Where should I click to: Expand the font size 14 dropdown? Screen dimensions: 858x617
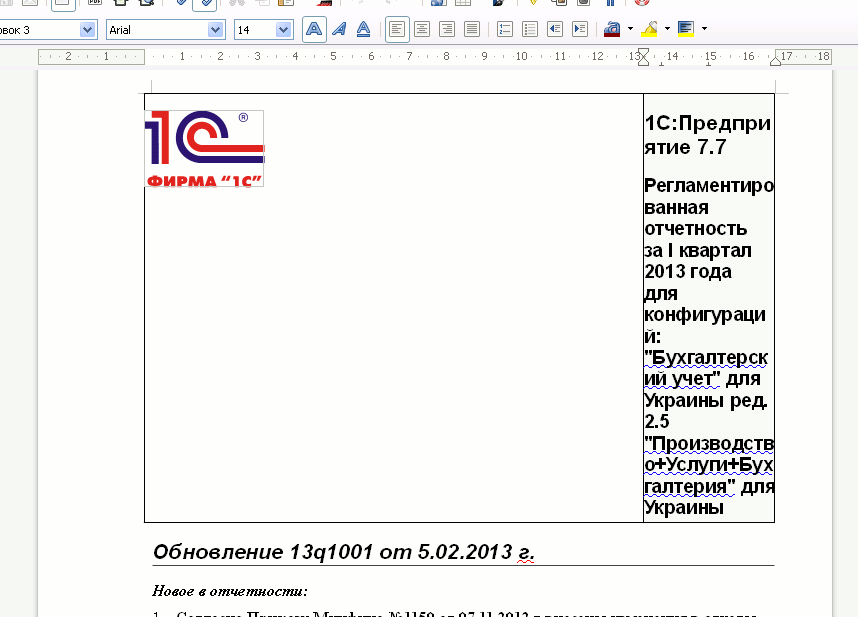point(283,30)
